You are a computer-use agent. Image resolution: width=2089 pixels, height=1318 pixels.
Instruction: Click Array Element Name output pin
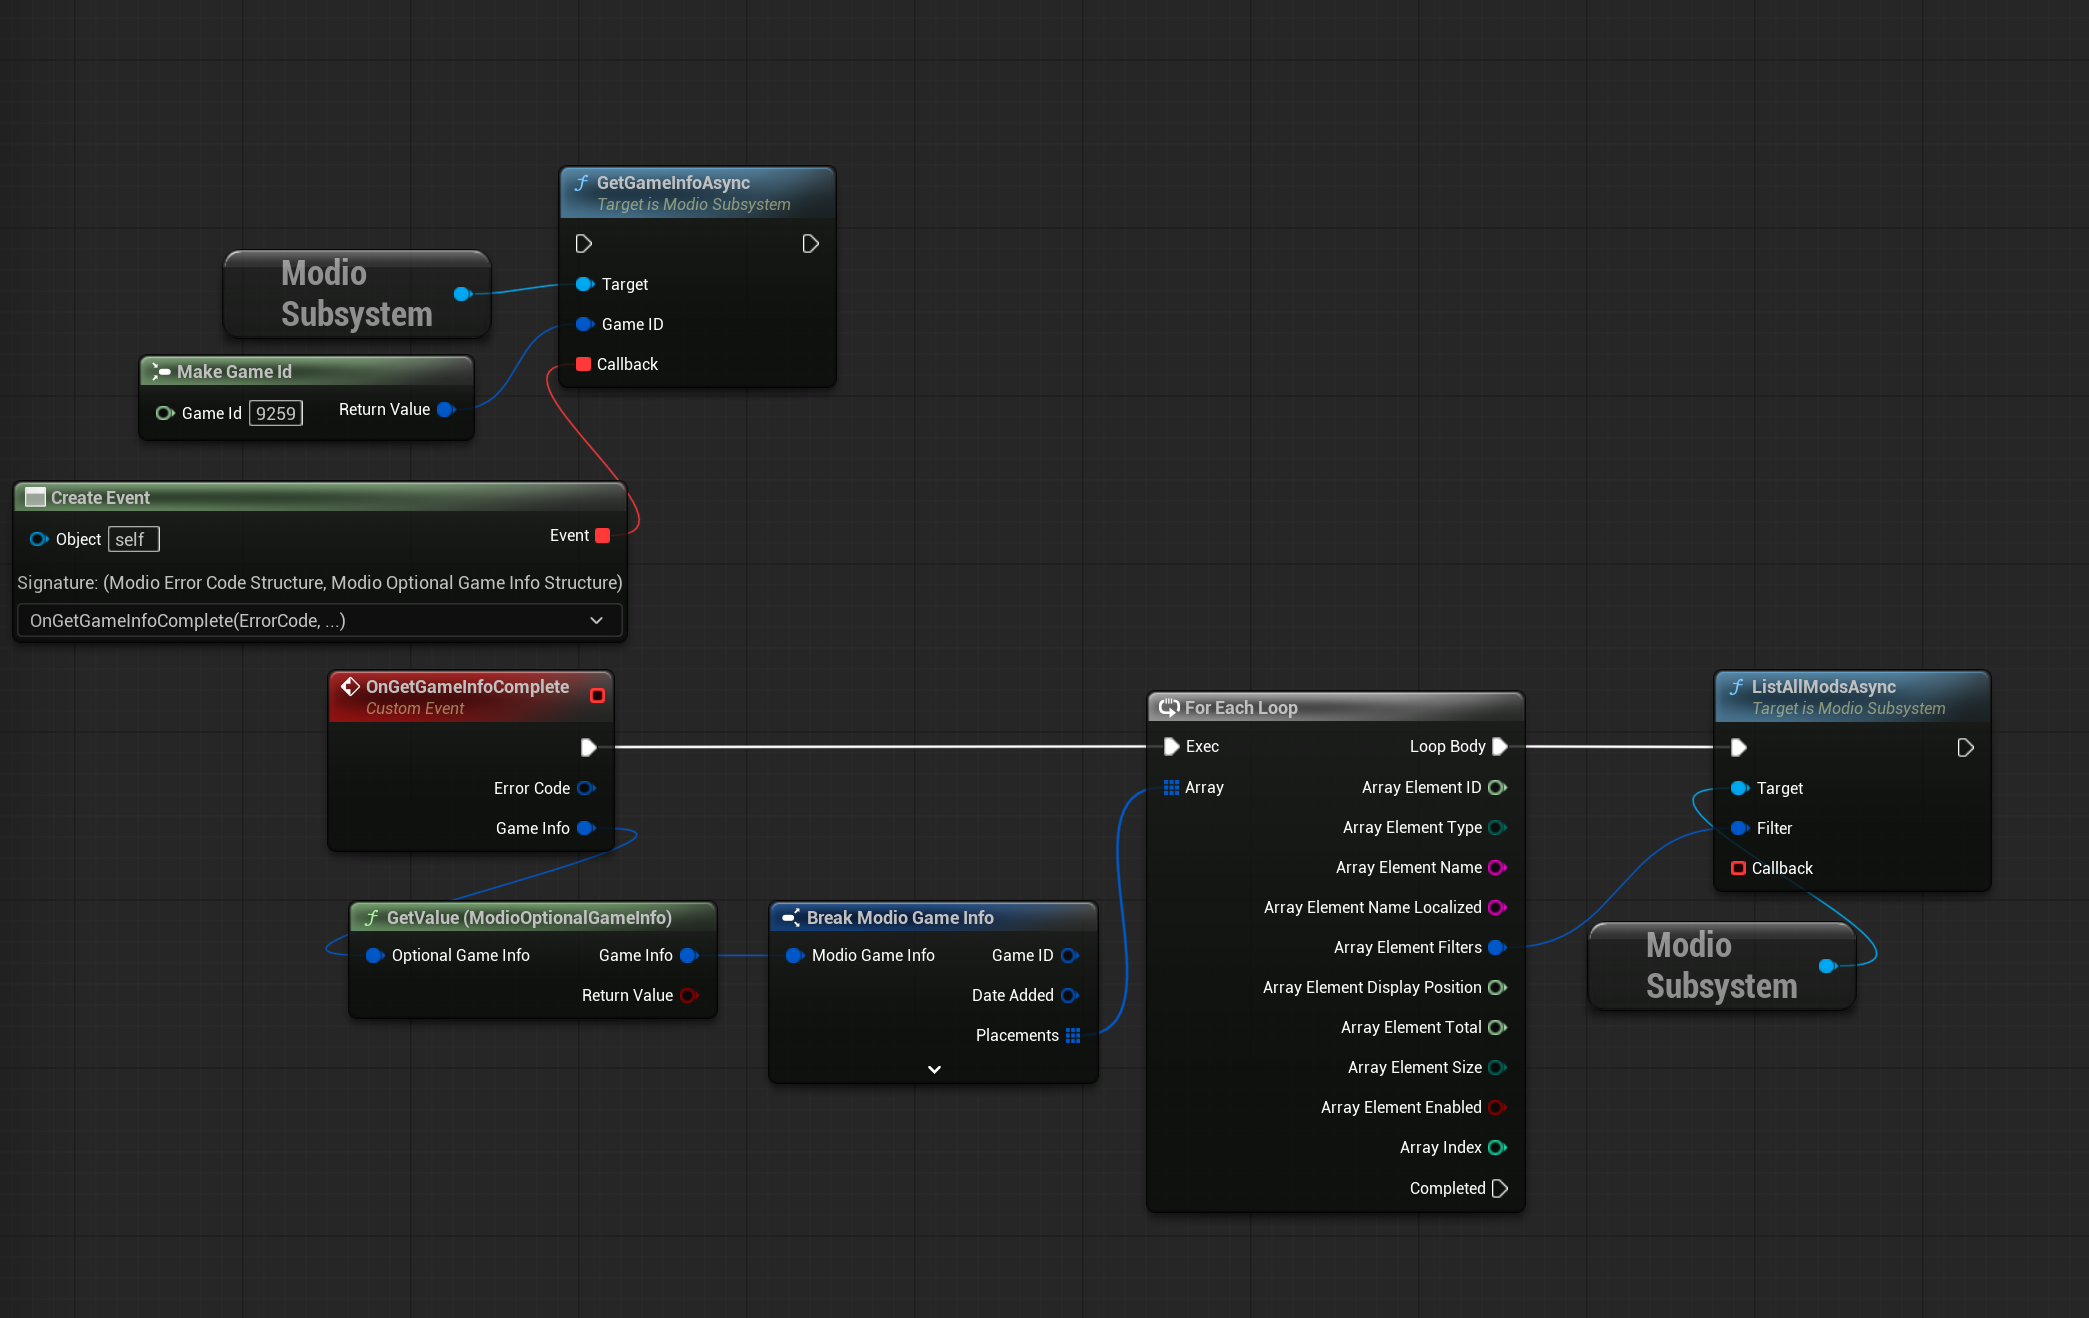pyautogui.click(x=1498, y=867)
